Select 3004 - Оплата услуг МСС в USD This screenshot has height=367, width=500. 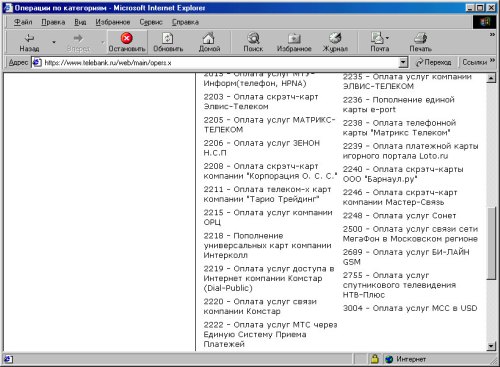click(x=410, y=308)
